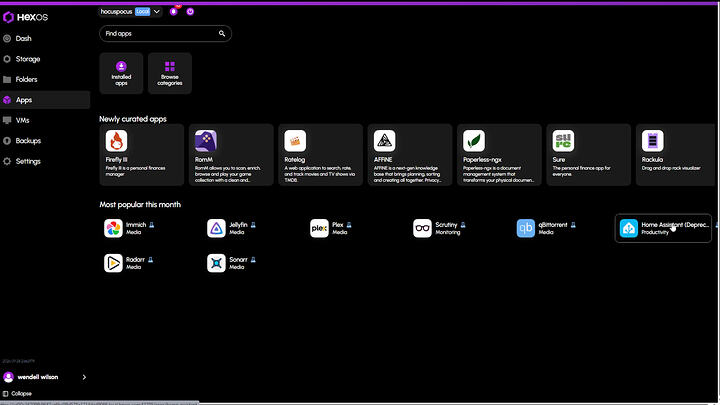Click the HexOS logo
The height and width of the screenshot is (405, 720).
(25, 17)
